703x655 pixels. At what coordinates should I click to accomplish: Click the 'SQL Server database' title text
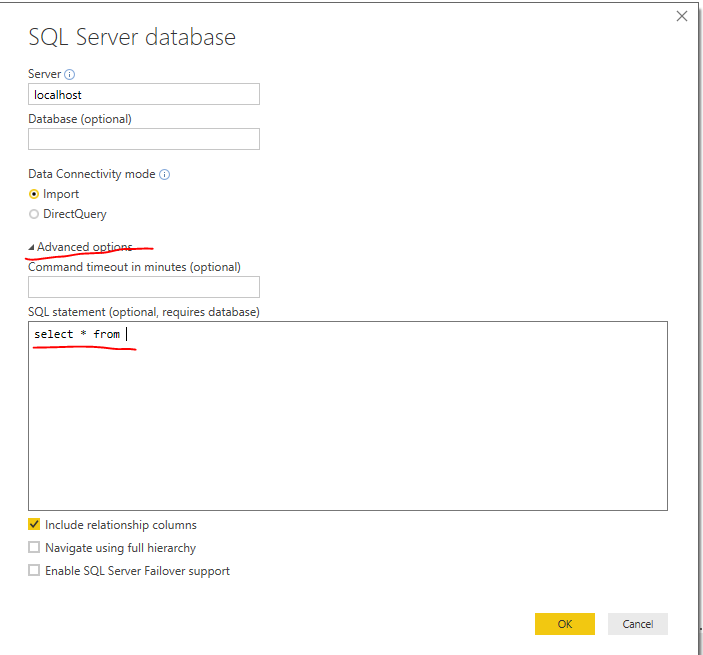132,37
